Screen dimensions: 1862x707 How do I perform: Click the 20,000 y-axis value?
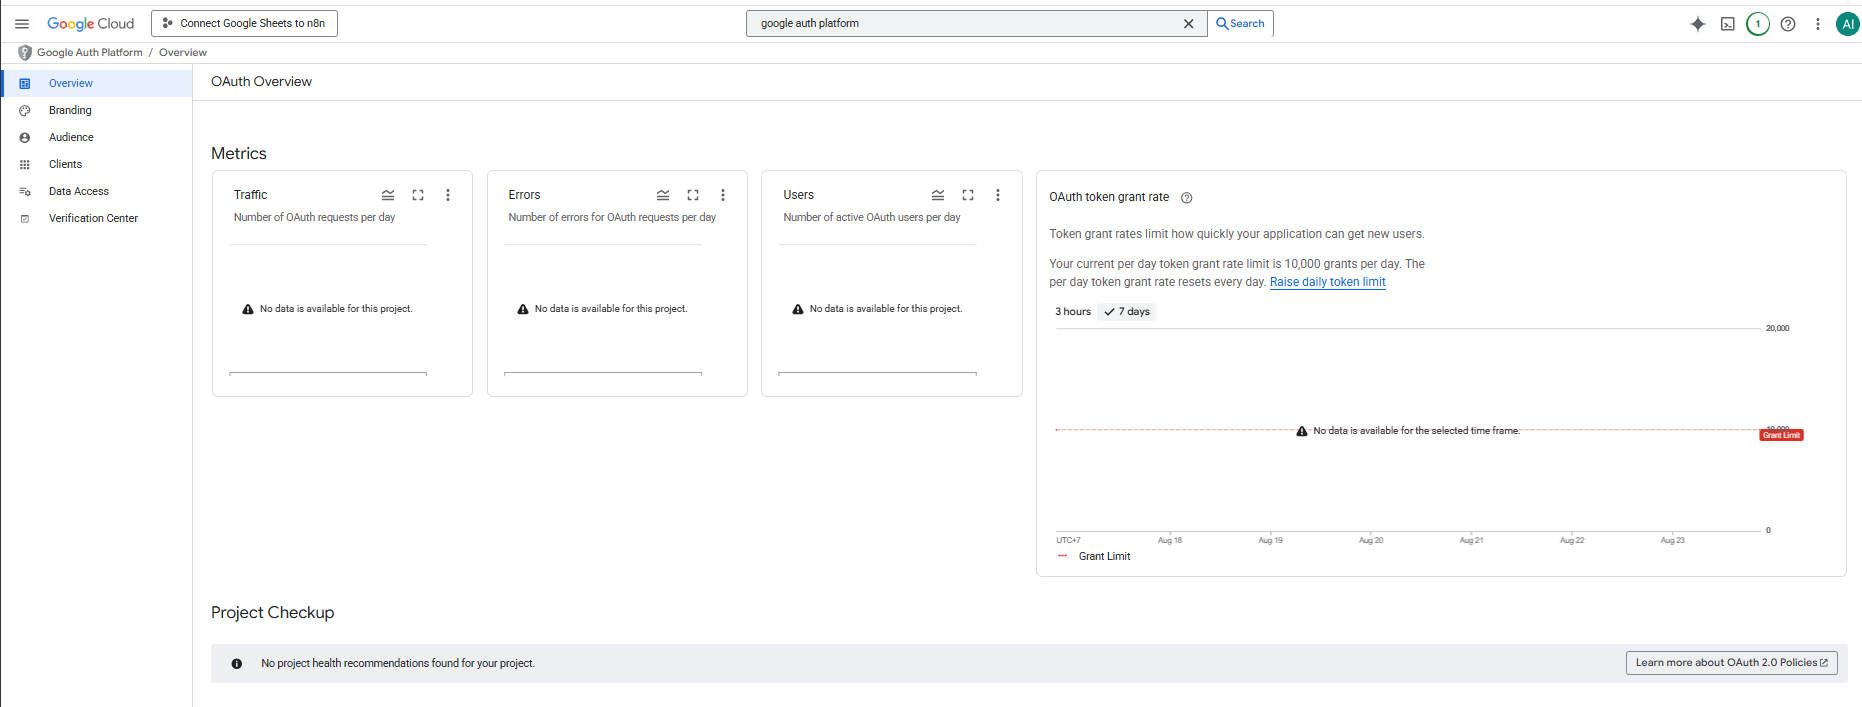click(1778, 329)
